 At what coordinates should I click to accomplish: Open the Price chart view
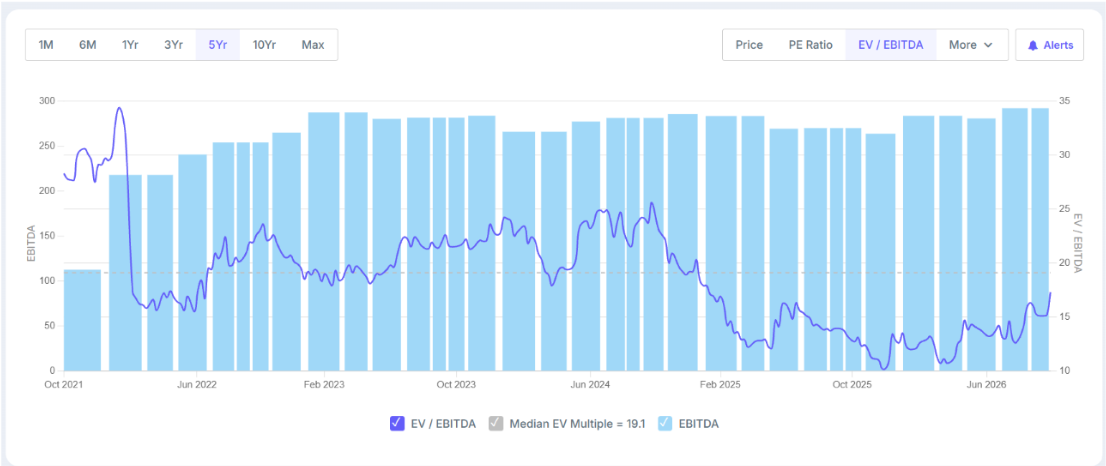coord(749,45)
